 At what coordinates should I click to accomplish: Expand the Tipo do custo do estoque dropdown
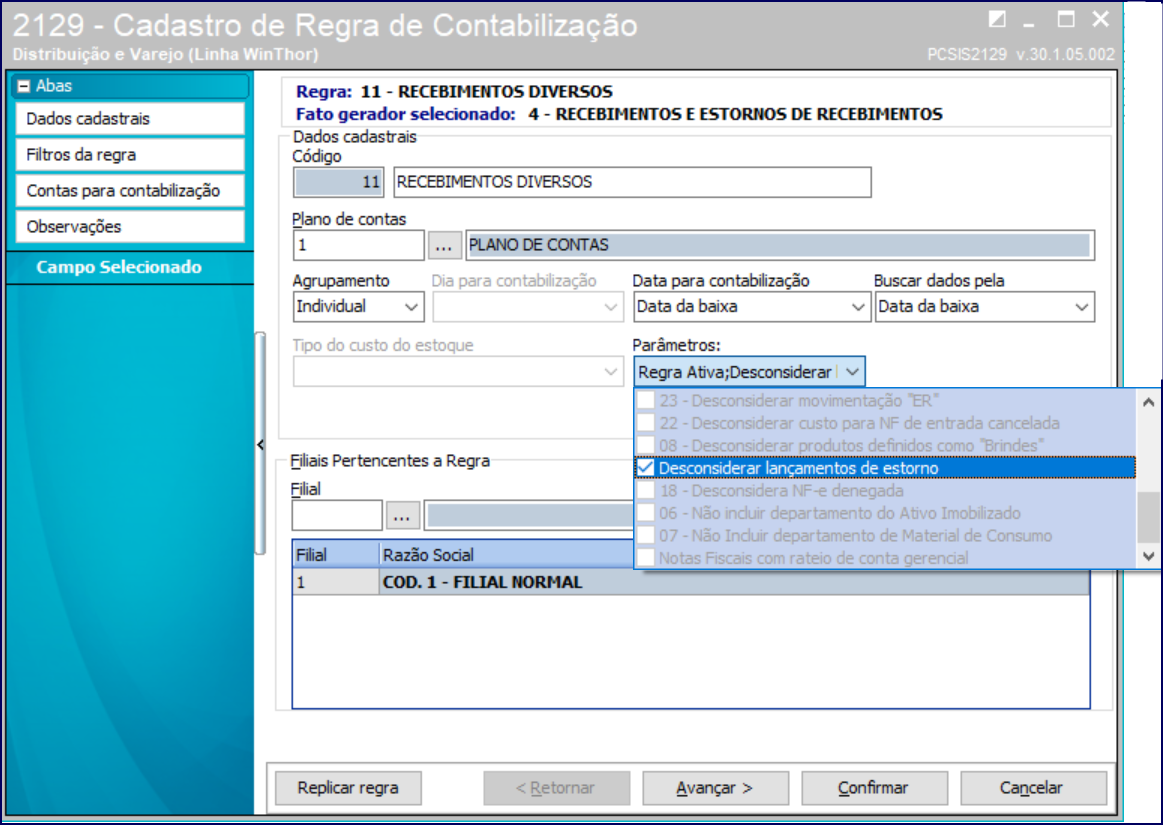pos(610,372)
